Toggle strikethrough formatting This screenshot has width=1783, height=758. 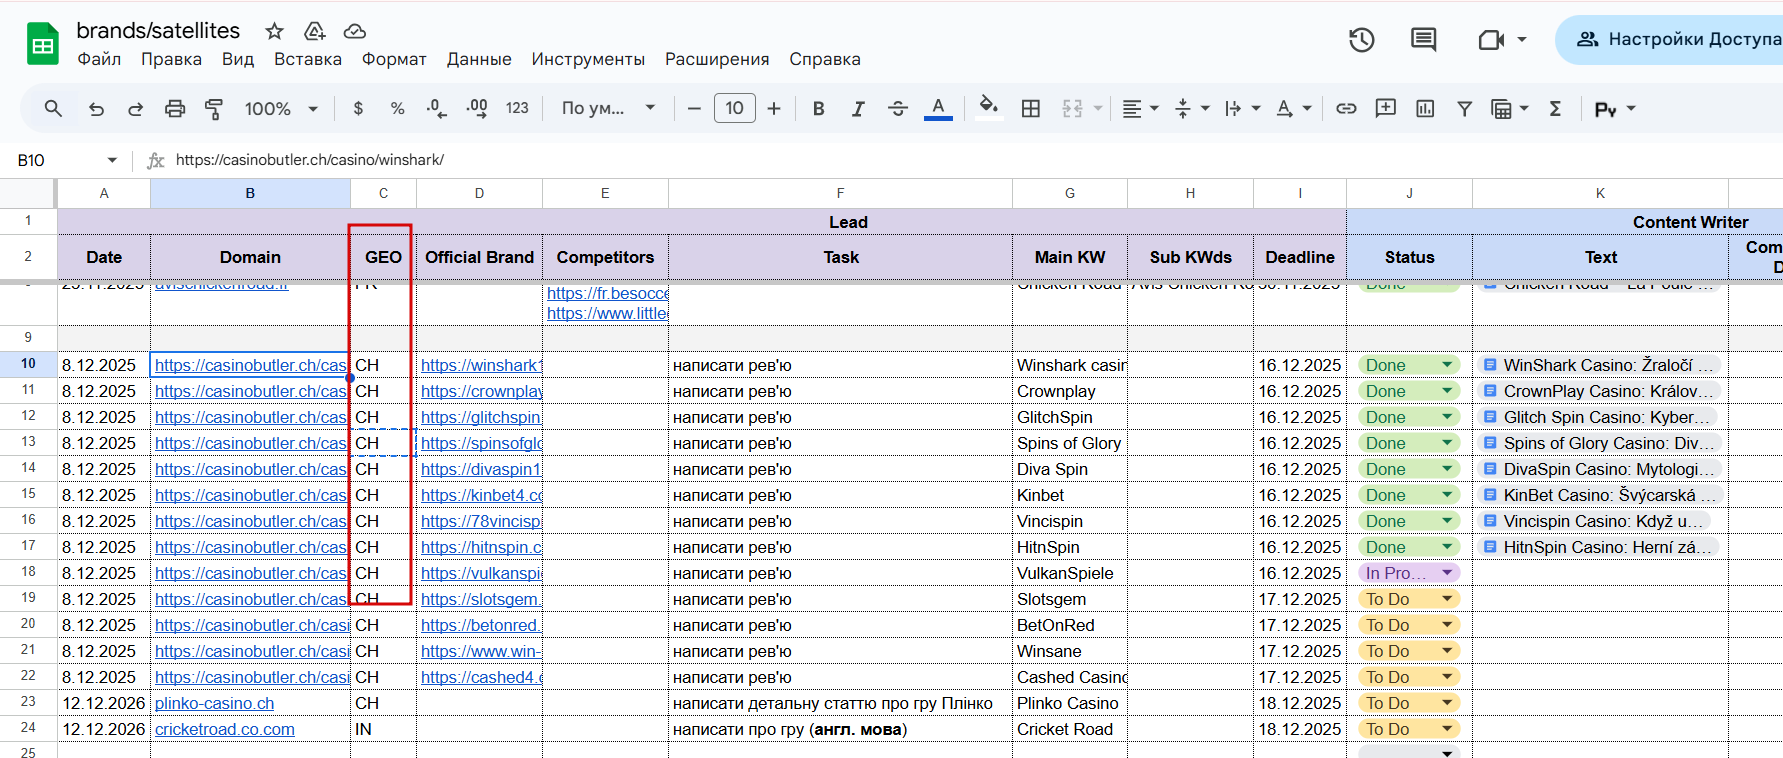click(x=897, y=109)
